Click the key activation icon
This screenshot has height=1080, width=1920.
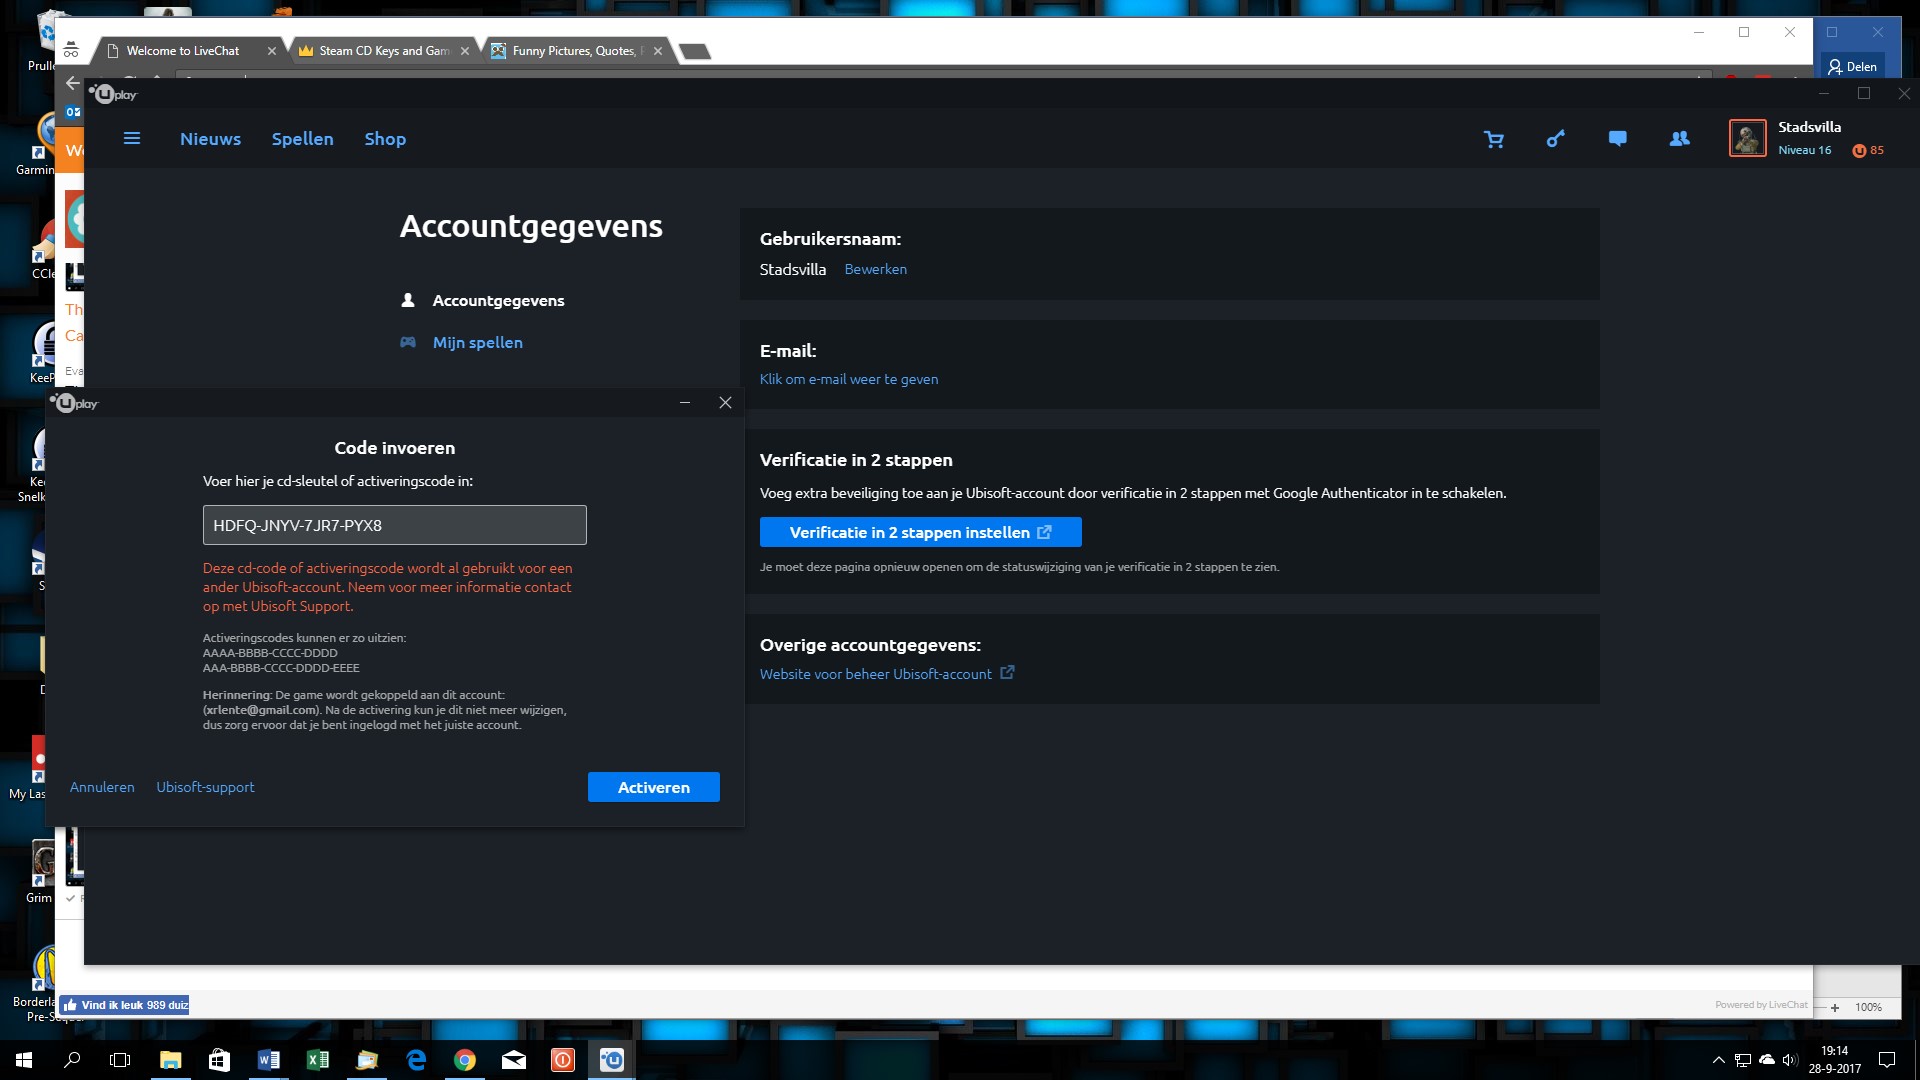1556,139
